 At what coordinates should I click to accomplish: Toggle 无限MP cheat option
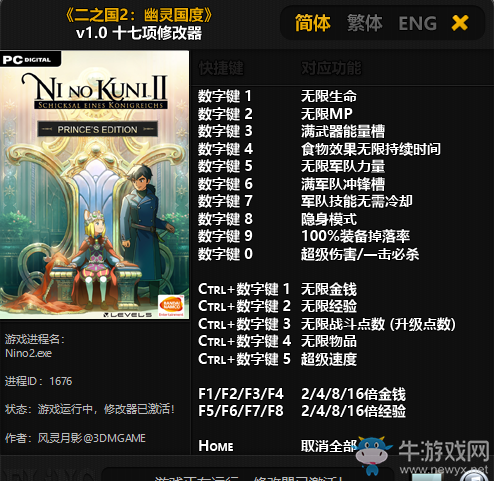[x=327, y=114]
